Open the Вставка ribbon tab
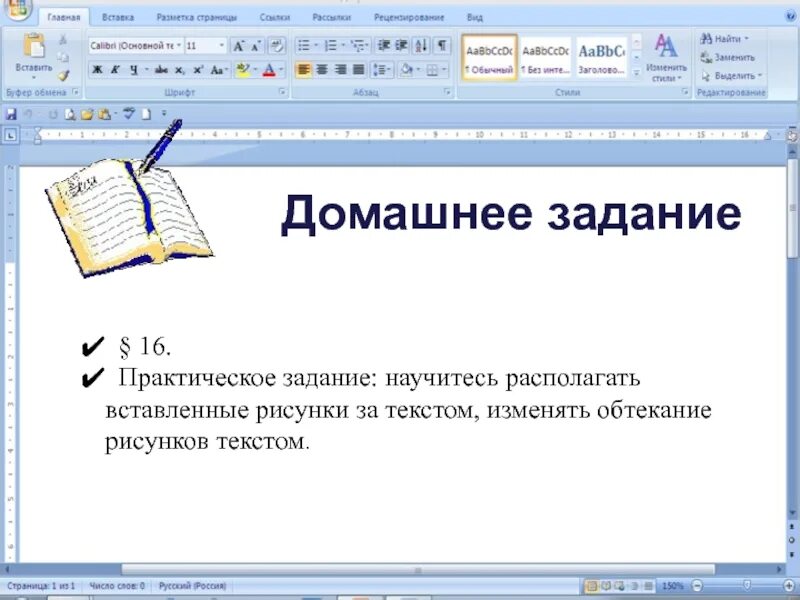Screen dimensions: 800x600 click(x=118, y=17)
